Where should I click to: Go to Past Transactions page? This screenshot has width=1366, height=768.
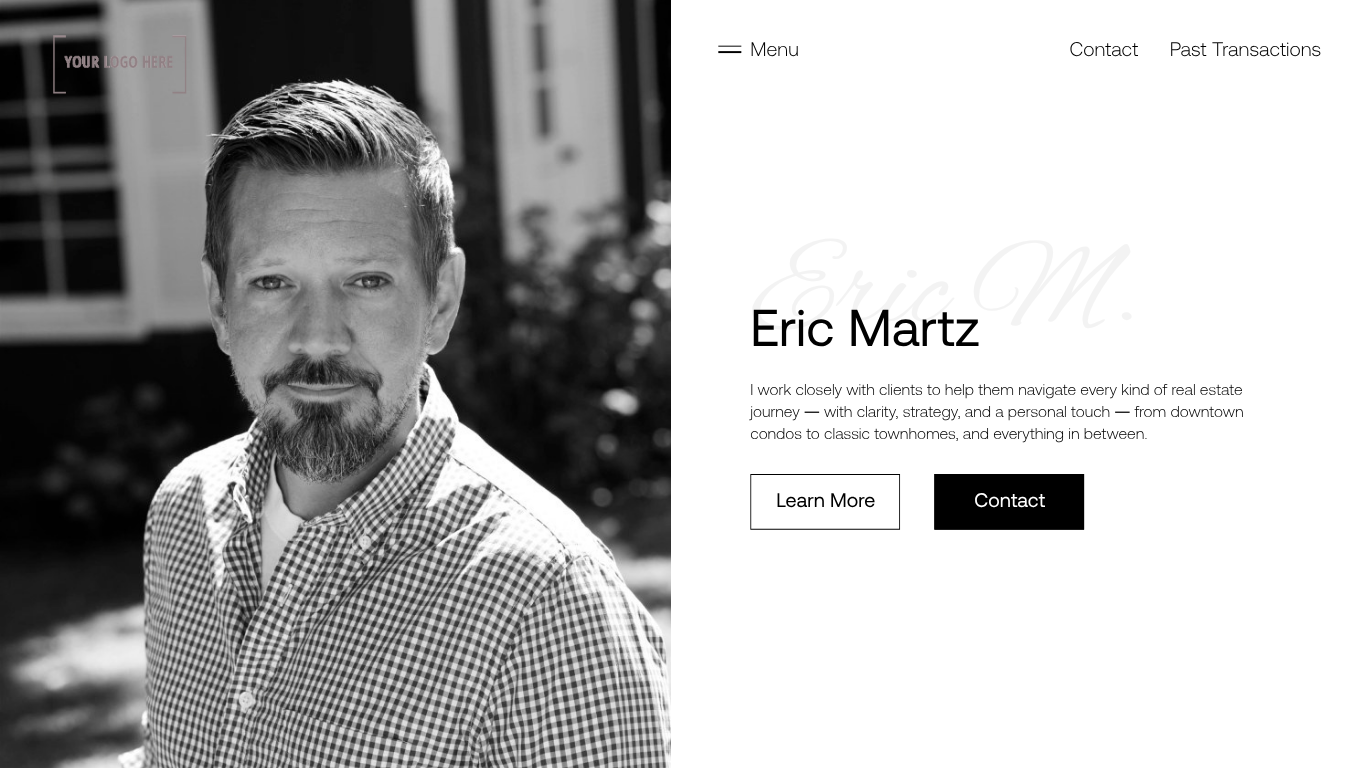pyautogui.click(x=1245, y=49)
